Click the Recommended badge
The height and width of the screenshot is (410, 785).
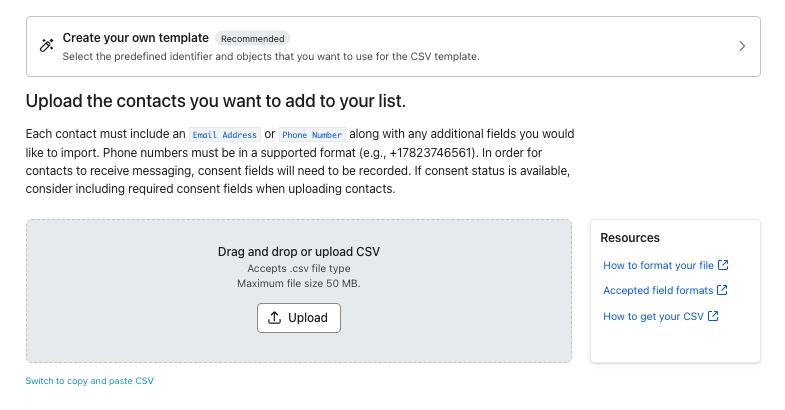pos(253,39)
